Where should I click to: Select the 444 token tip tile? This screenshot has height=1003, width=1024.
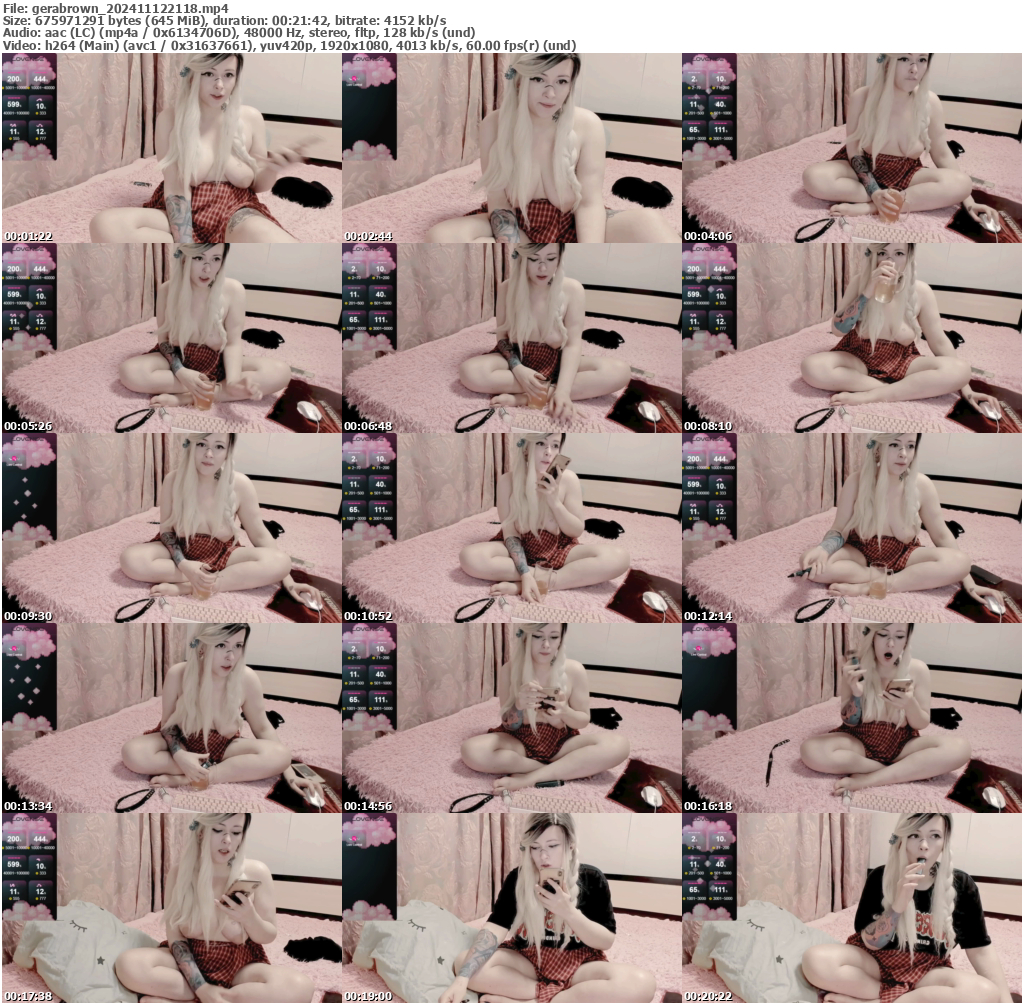[41, 79]
